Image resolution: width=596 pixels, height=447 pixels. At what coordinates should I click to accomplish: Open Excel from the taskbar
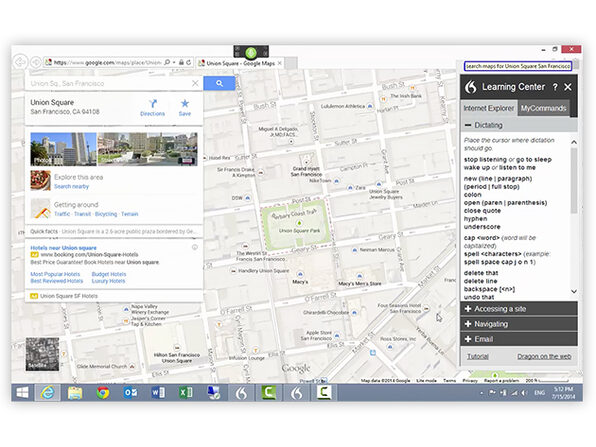[185, 393]
